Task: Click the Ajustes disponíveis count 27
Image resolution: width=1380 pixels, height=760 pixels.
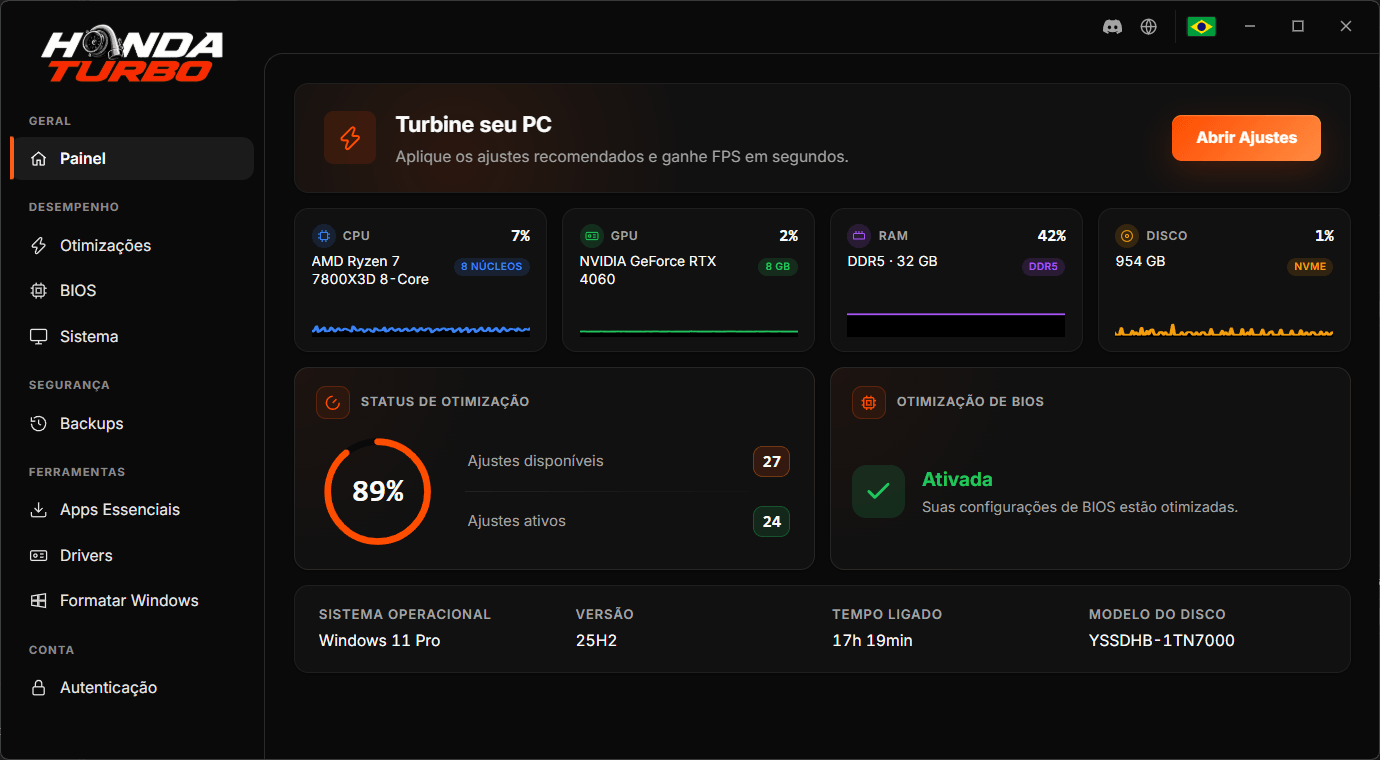Action: pyautogui.click(x=771, y=462)
